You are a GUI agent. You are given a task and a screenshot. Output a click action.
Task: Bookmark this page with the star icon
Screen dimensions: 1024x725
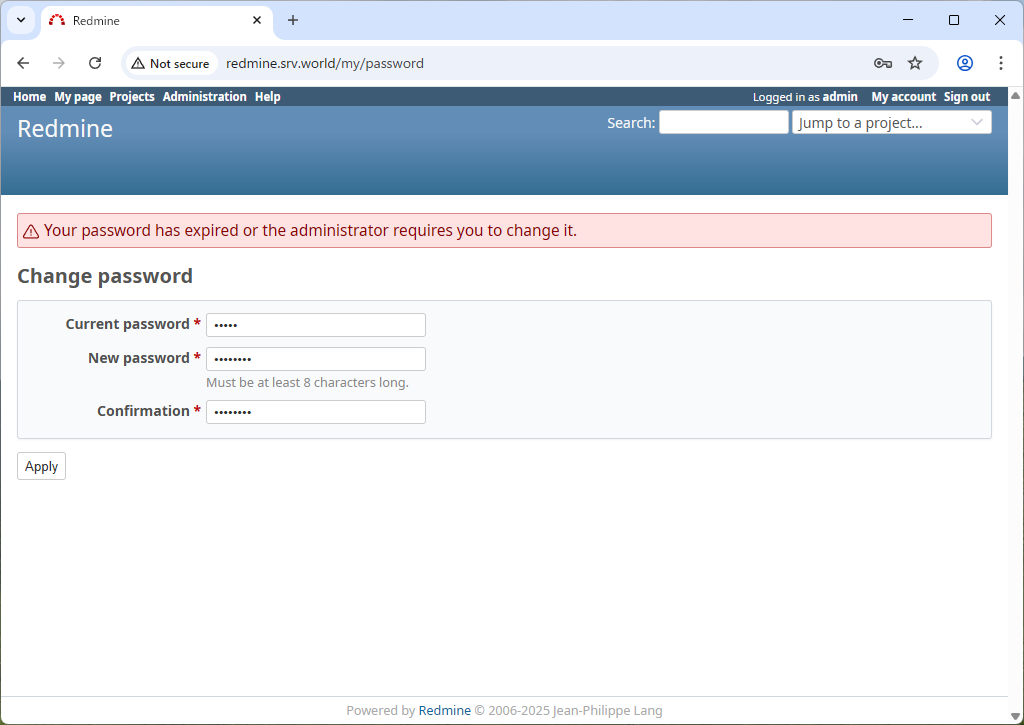coord(915,63)
